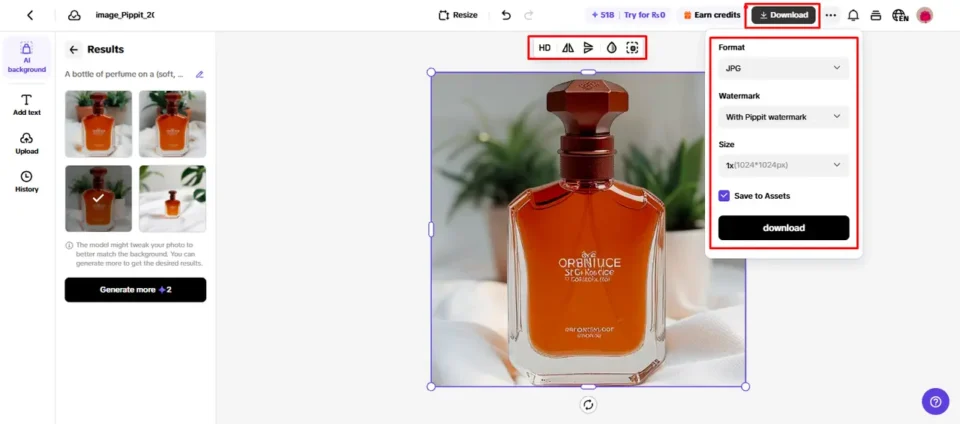The width and height of the screenshot is (960, 424).
Task: Click the rotate handle below the image
Action: 588,404
